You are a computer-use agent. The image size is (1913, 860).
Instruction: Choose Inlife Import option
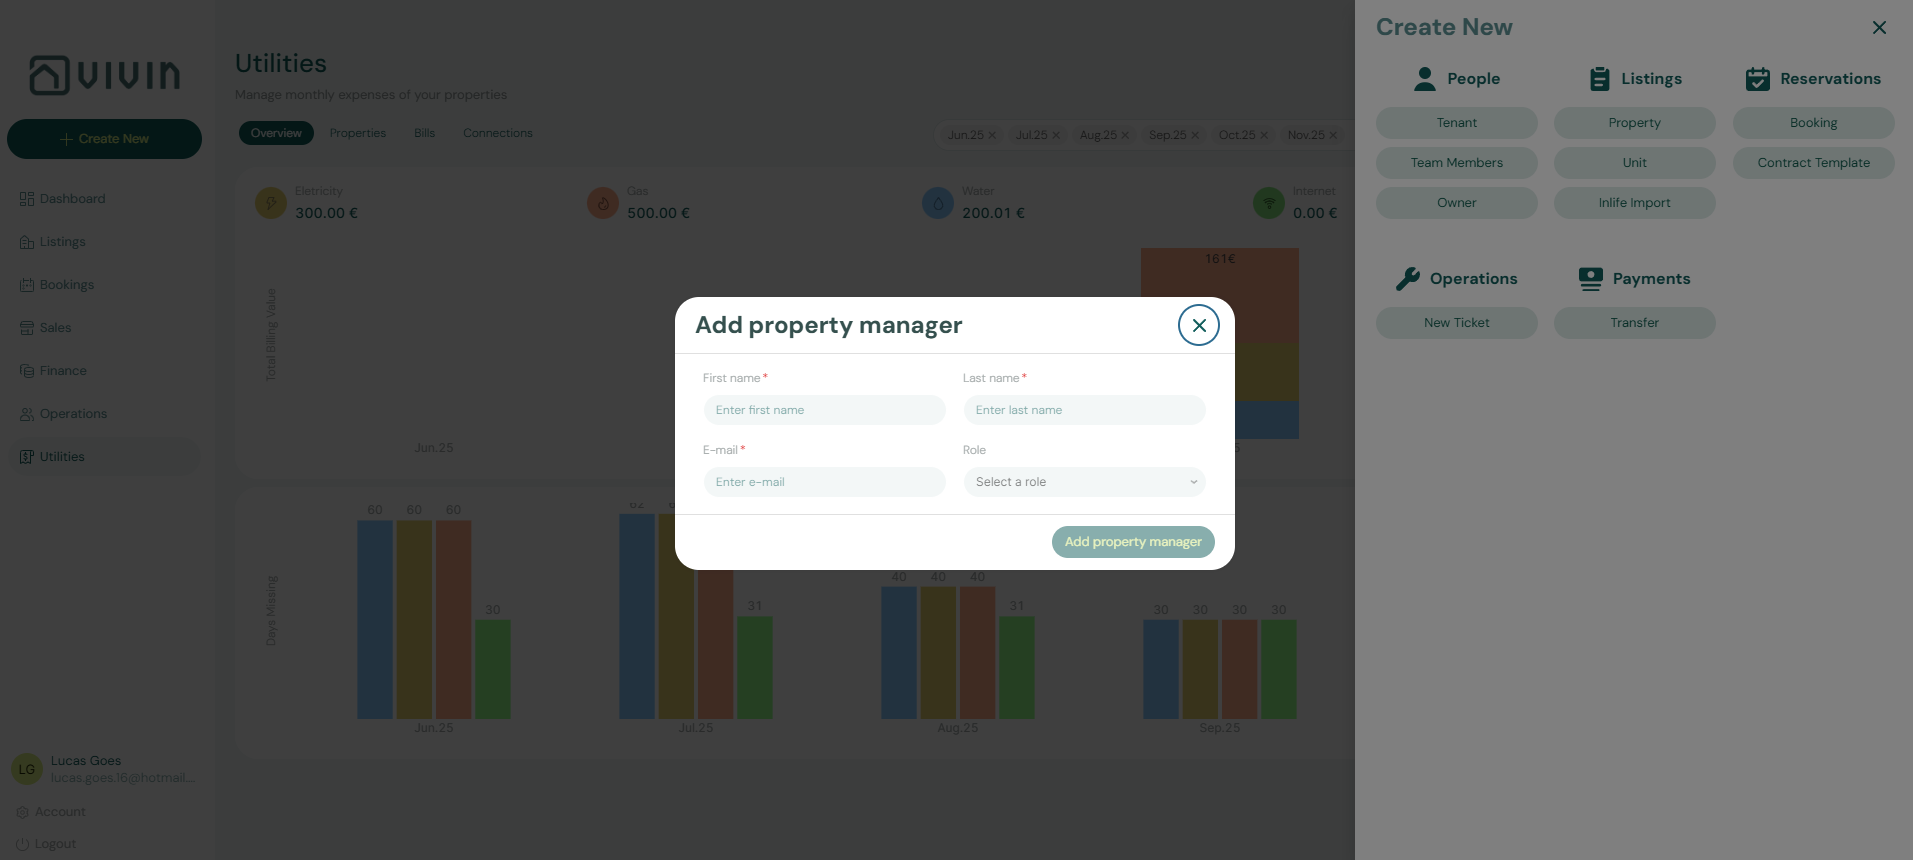[x=1635, y=203]
